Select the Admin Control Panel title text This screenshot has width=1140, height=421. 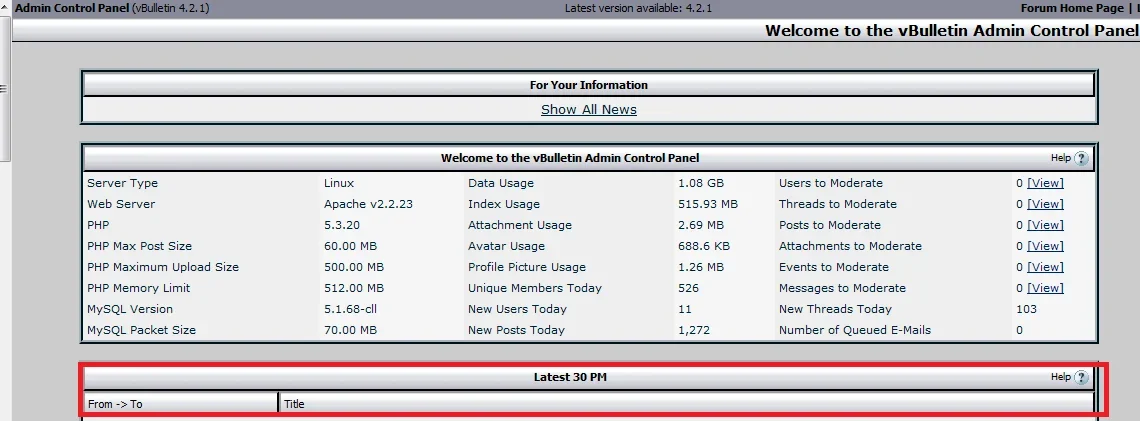pos(72,8)
